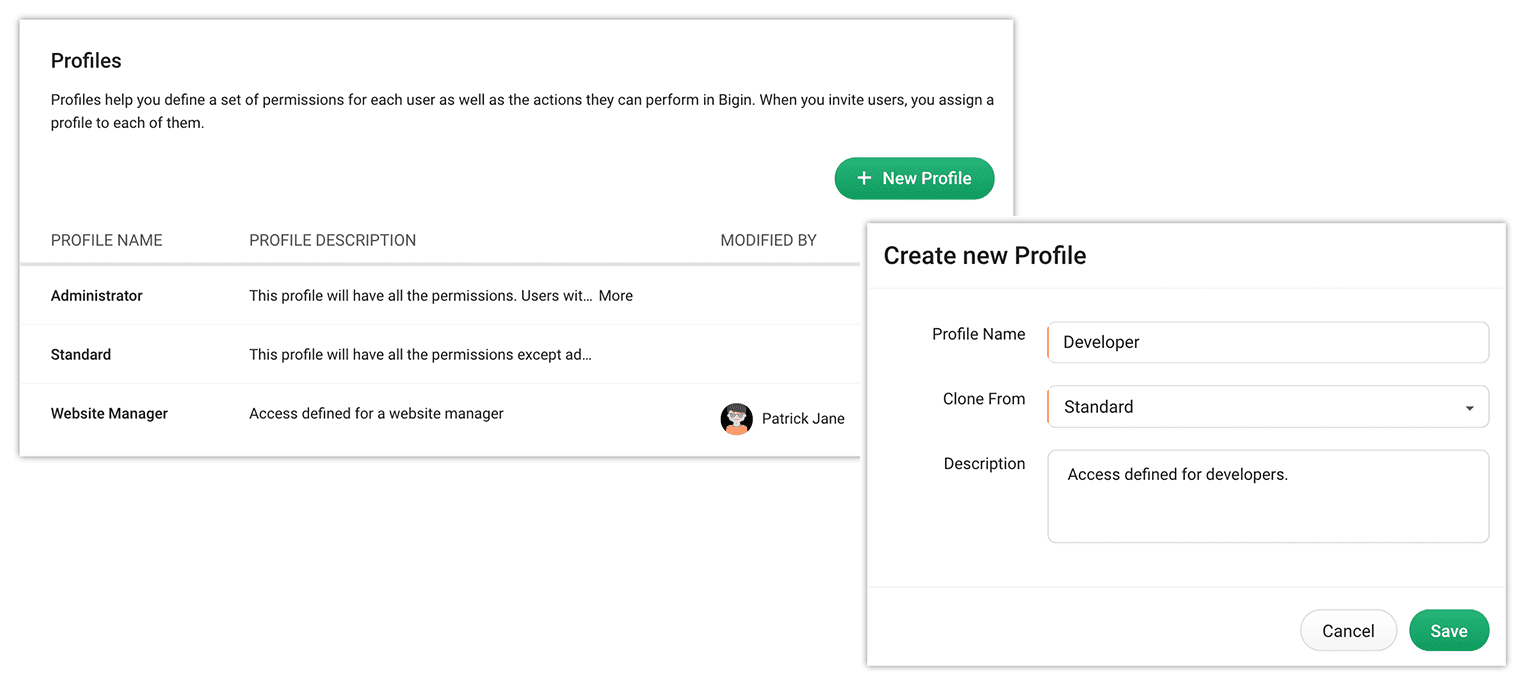Viewport: 1535px width, 682px height.
Task: Click the Administrator profile description text
Action: click(420, 296)
